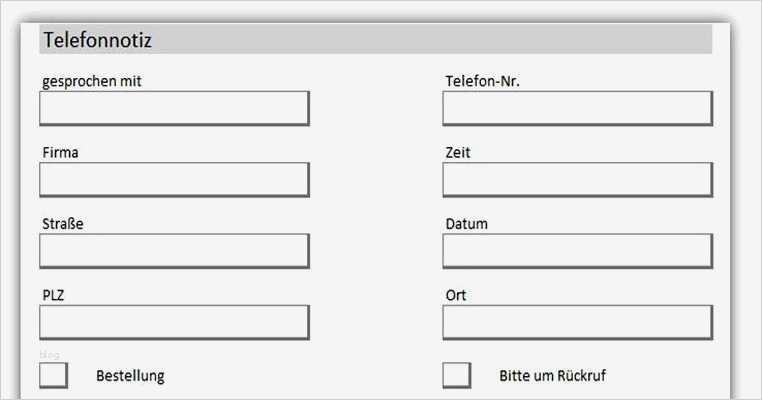762x400 pixels.
Task: Click the 'Ort' field label
Action: (456, 295)
